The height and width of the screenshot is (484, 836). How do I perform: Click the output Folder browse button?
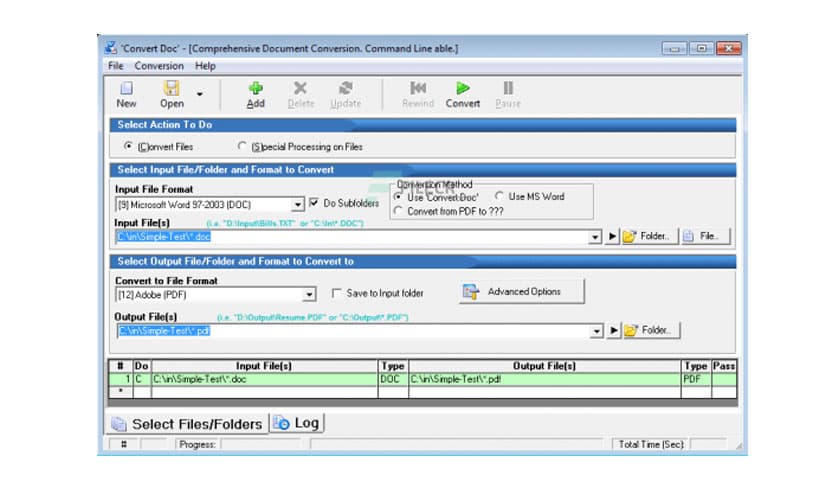point(651,330)
